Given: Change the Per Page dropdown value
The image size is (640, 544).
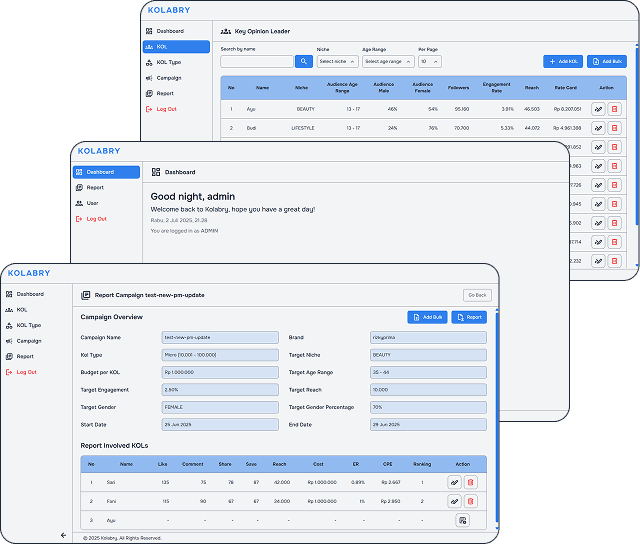Looking at the screenshot, I should (429, 62).
